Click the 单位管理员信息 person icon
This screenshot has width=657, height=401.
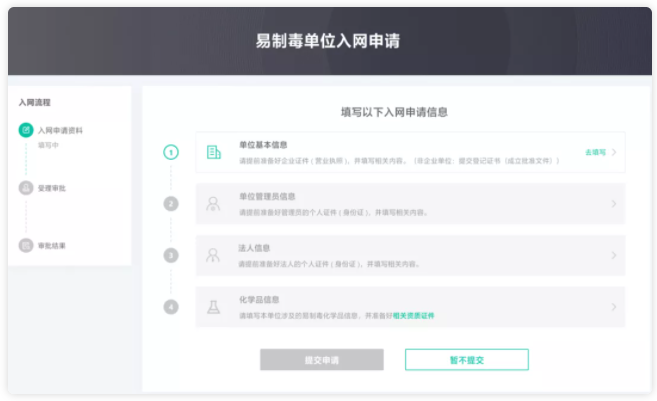click(x=213, y=204)
